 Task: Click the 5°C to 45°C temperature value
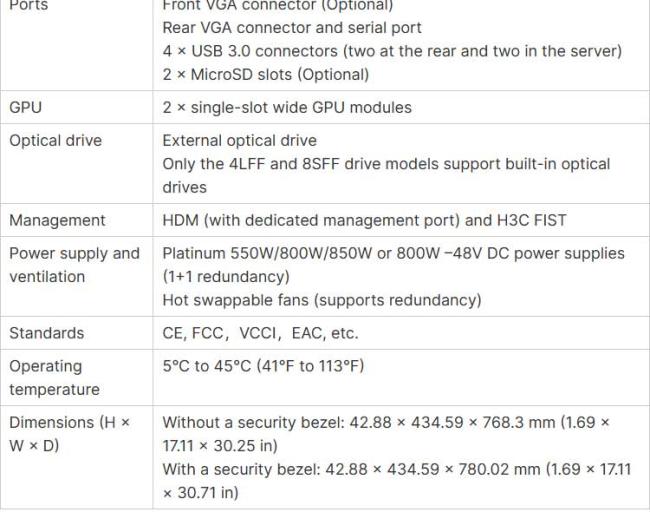pos(263,366)
